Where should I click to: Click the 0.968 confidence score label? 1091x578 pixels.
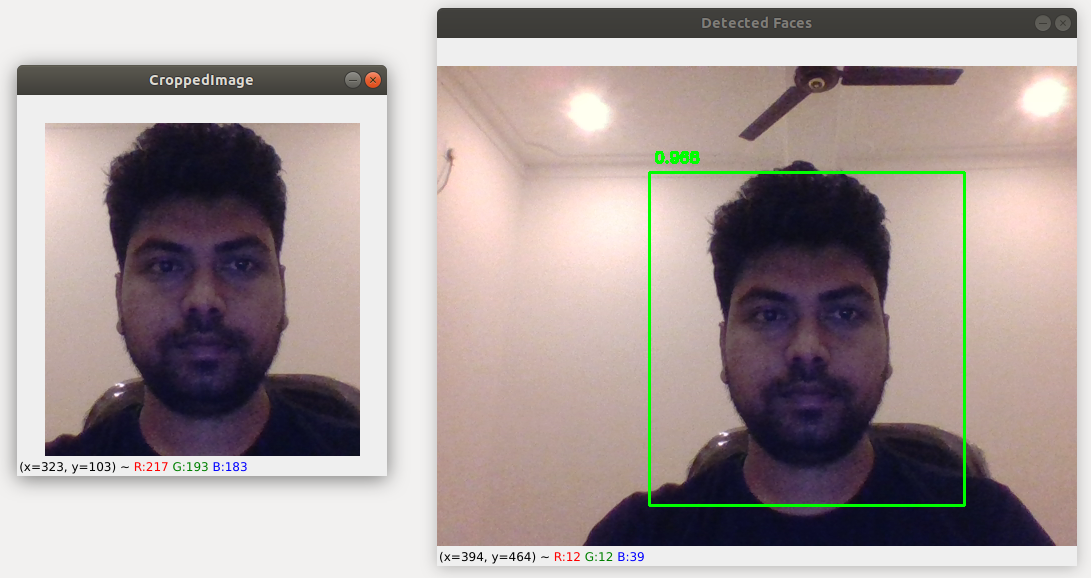pyautogui.click(x=676, y=157)
